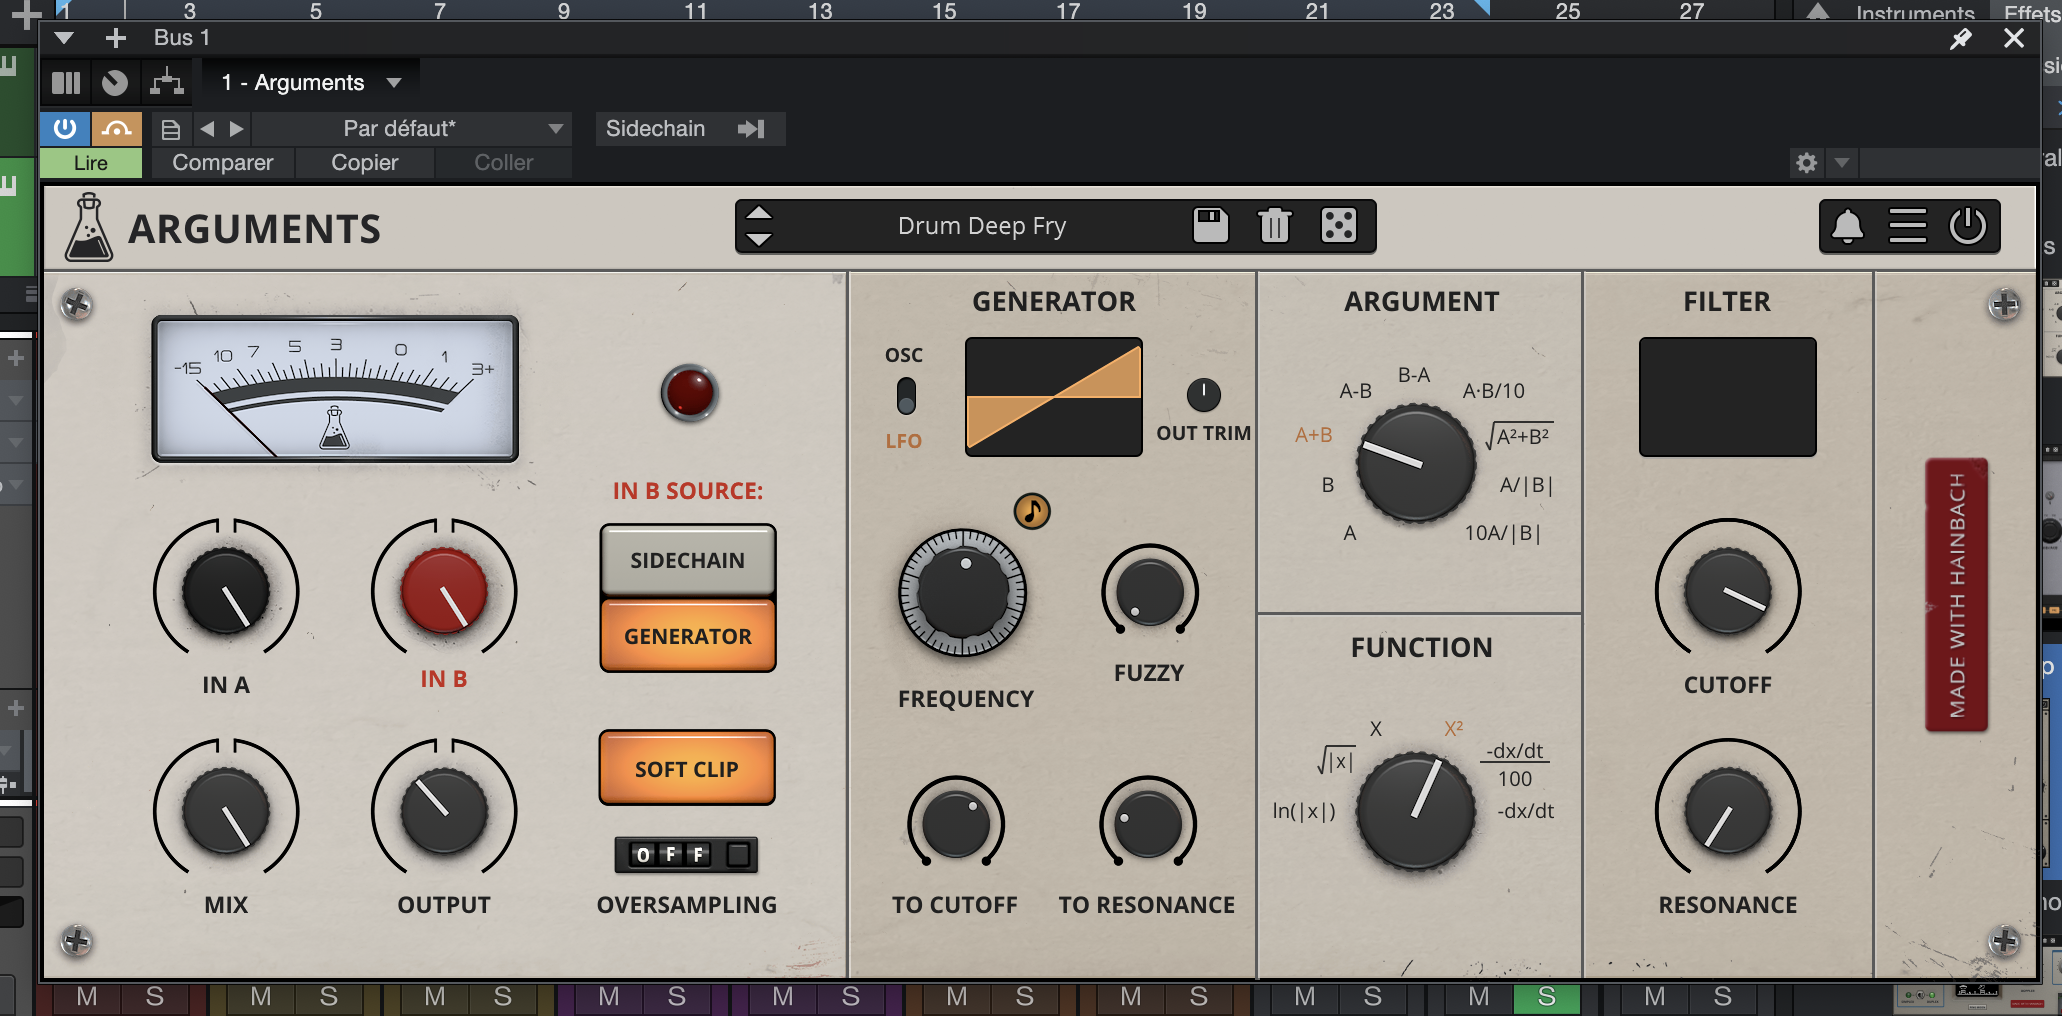Click the Copier button
Viewport: 2062px width, 1016px height.
point(365,163)
